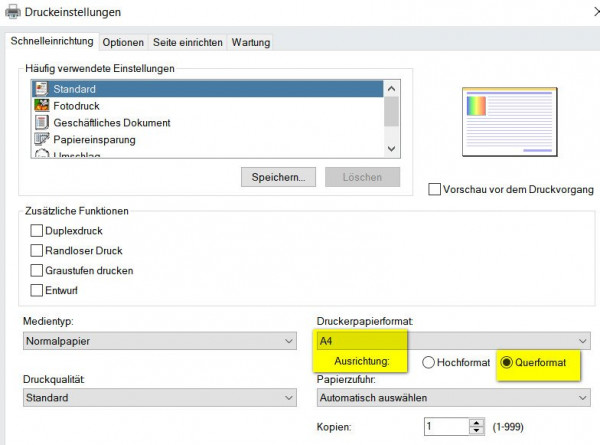Toggle Graustufen drucken checkbox
This screenshot has width=600, height=445.
pos(36,271)
